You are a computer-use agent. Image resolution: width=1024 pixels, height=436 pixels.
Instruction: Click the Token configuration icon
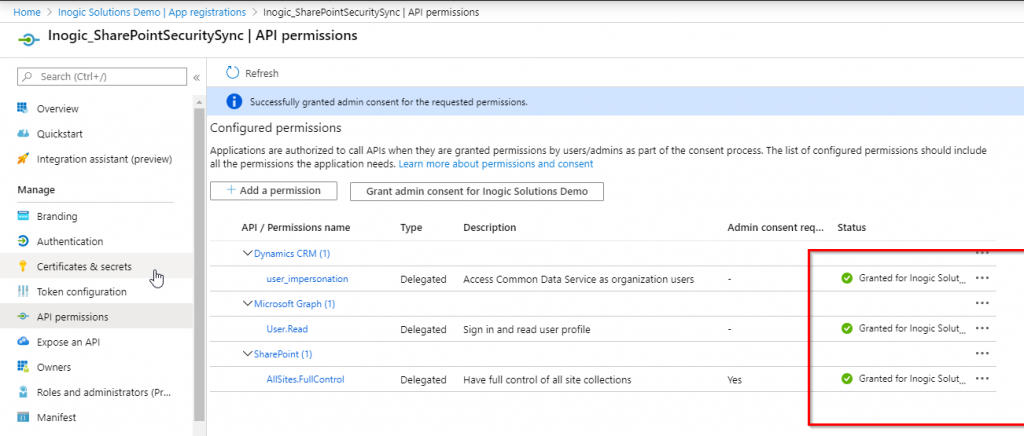tap(24, 292)
